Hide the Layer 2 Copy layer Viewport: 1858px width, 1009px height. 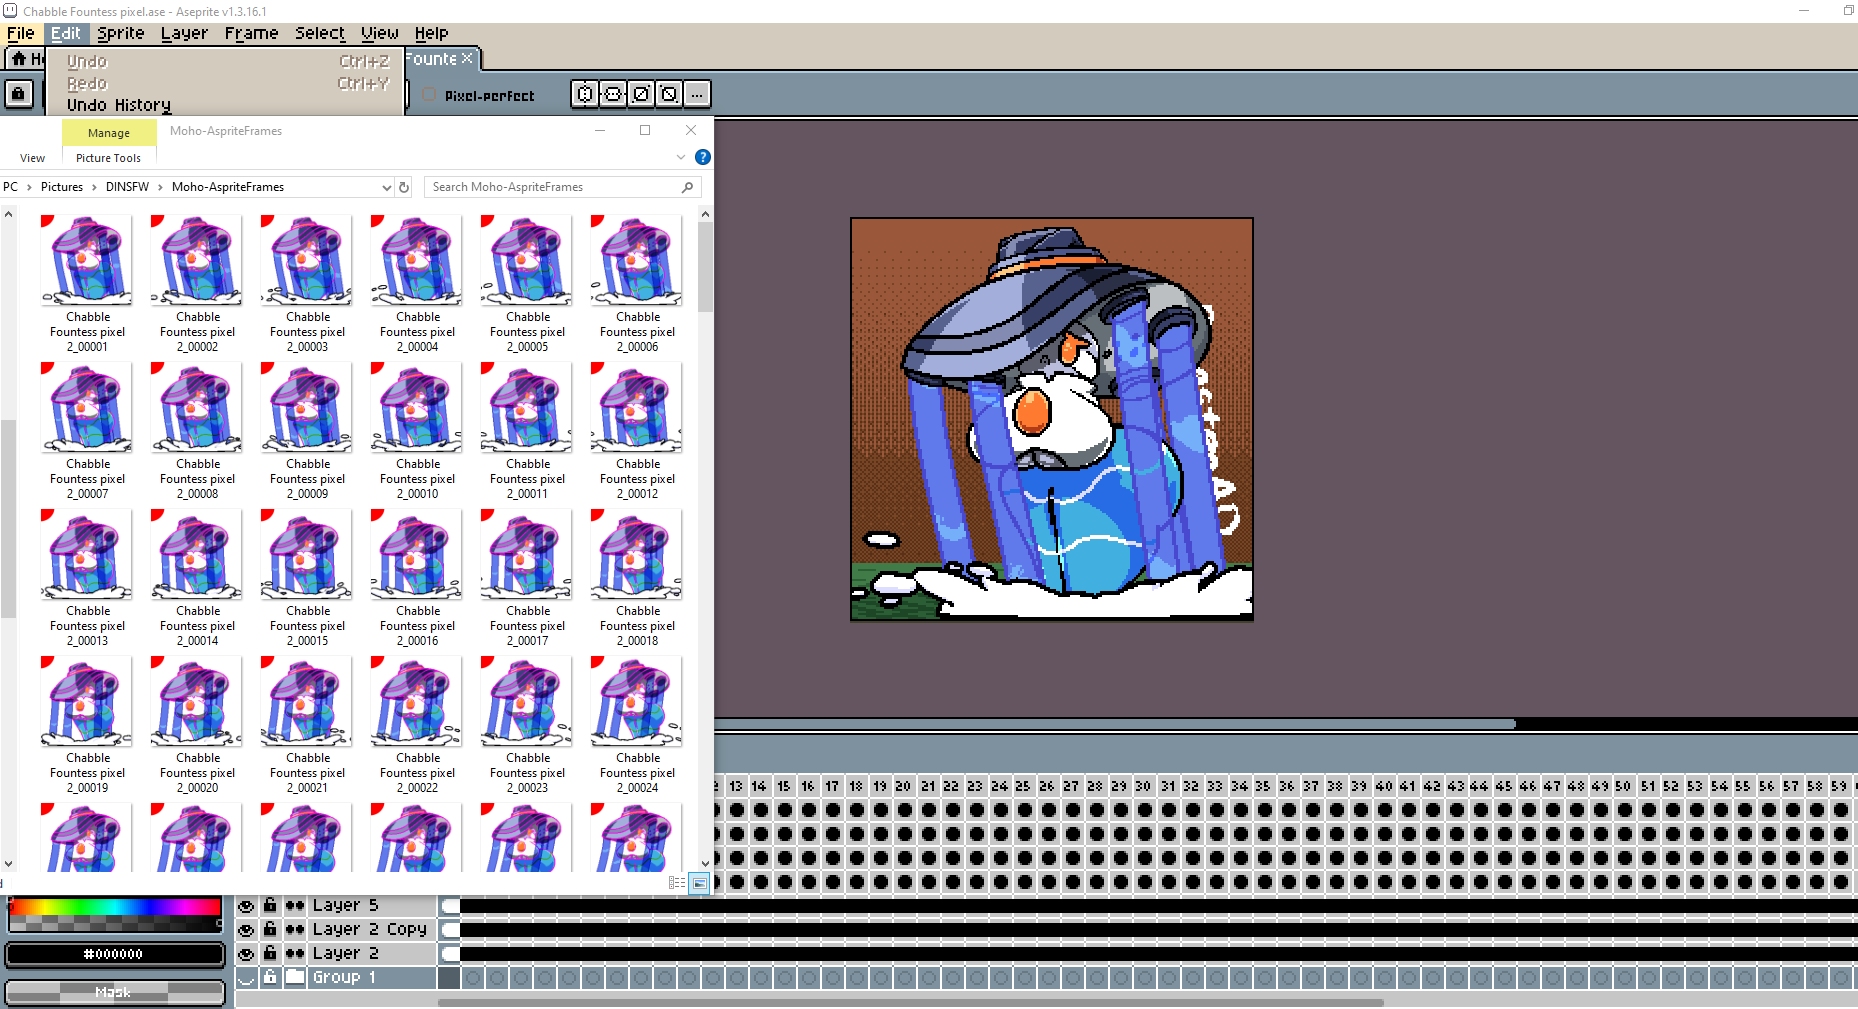click(x=246, y=930)
